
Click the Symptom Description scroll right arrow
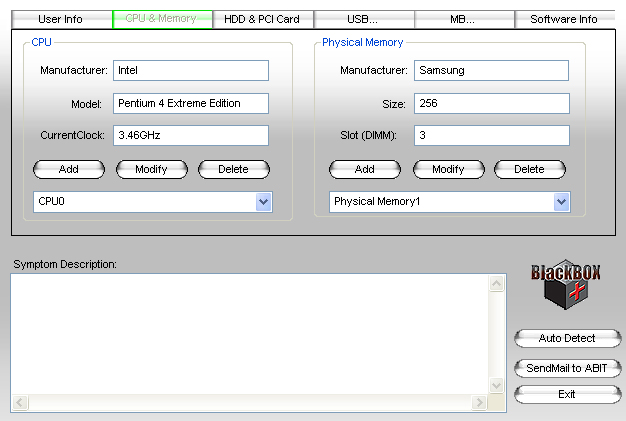[479, 402]
